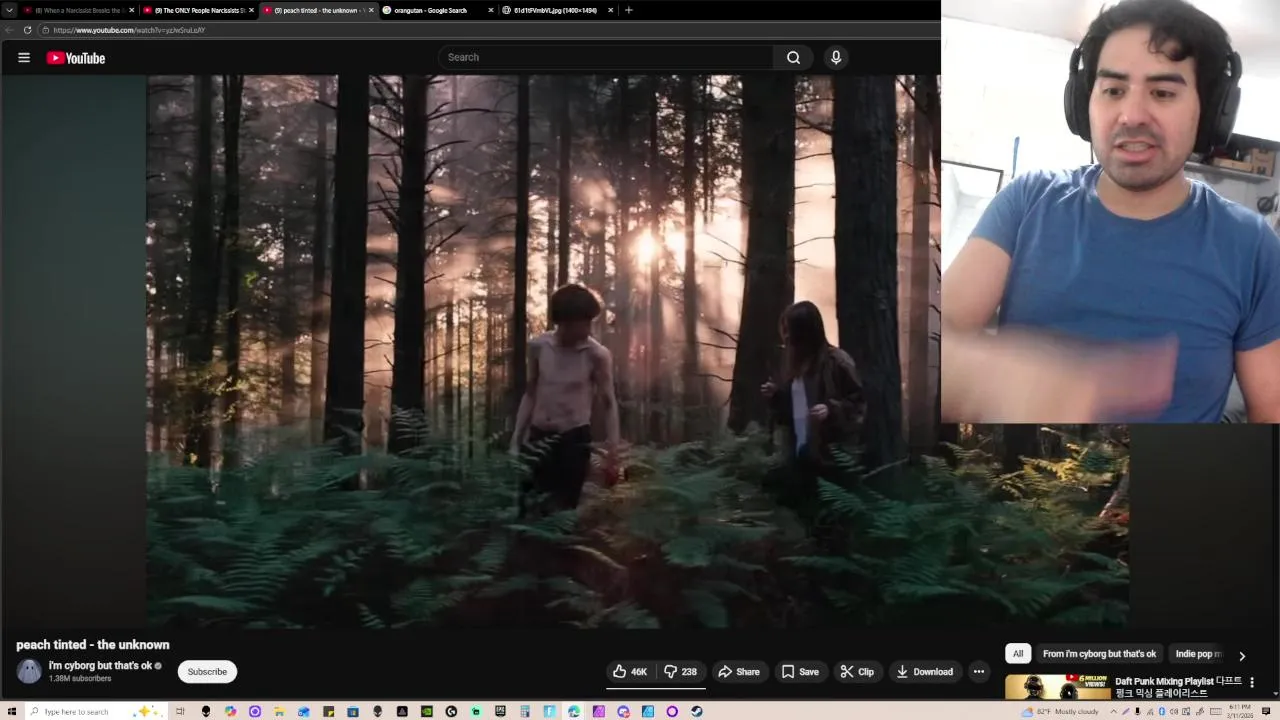The image size is (1280, 720).
Task: Click the video title peach tinted - the unknown
Action: tap(93, 645)
